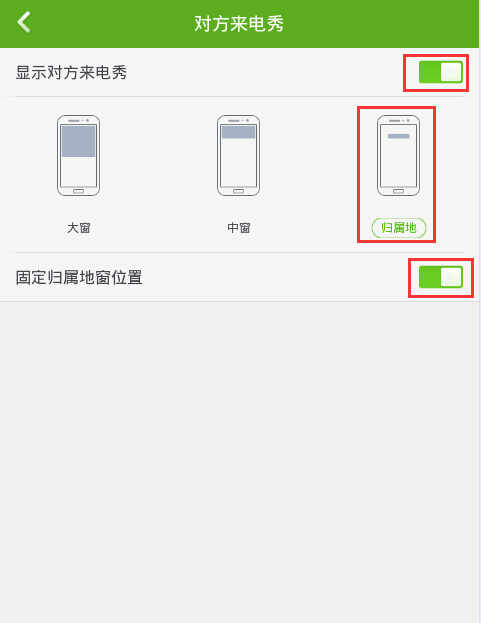This screenshot has width=481, height=623.
Task: Select the 中窗 phone preview icon
Action: 238,156
